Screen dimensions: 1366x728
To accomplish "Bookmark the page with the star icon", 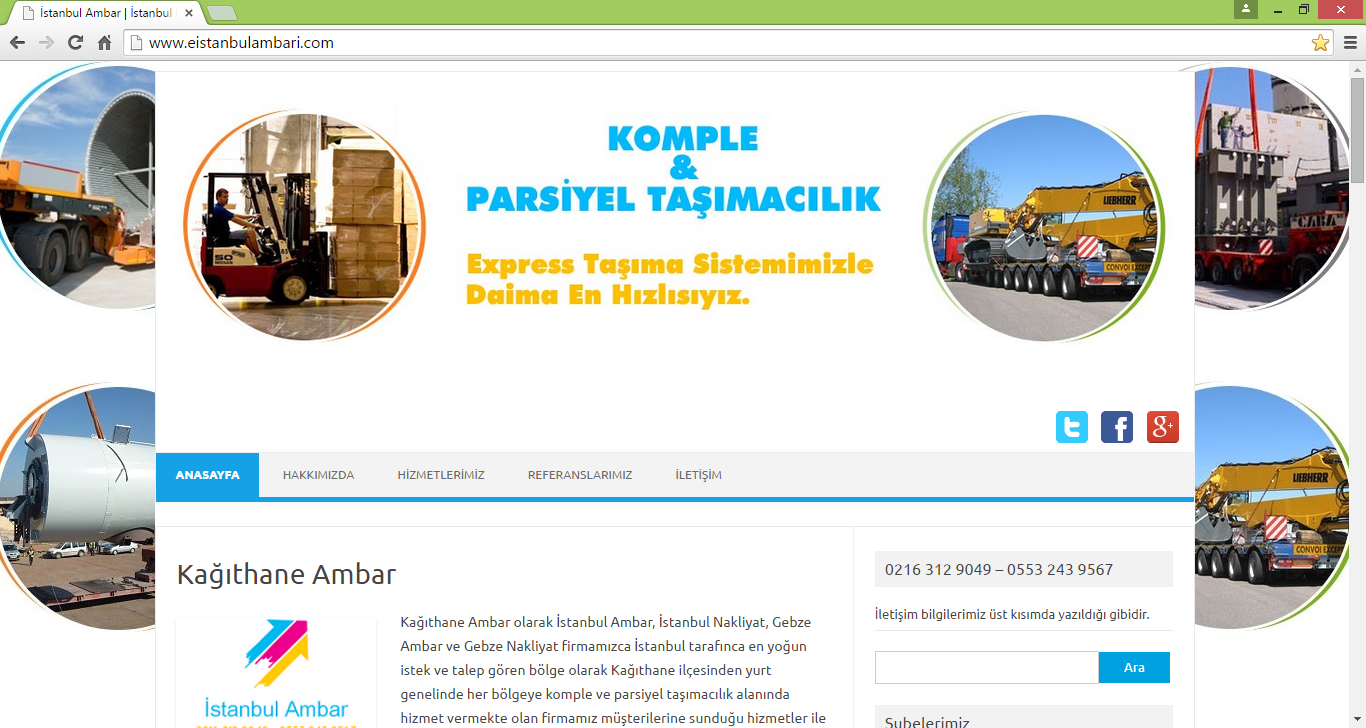I will [x=1320, y=43].
